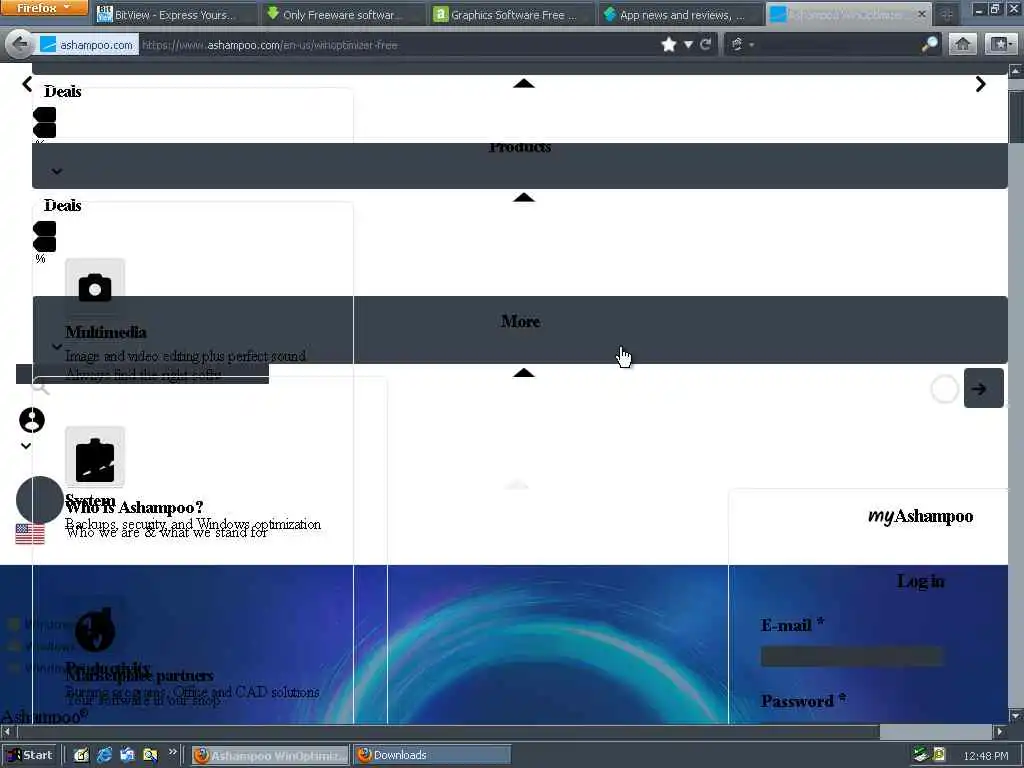Viewport: 1024px width, 768px height.
Task: Collapse the triangle just under More bar
Action: tap(524, 373)
